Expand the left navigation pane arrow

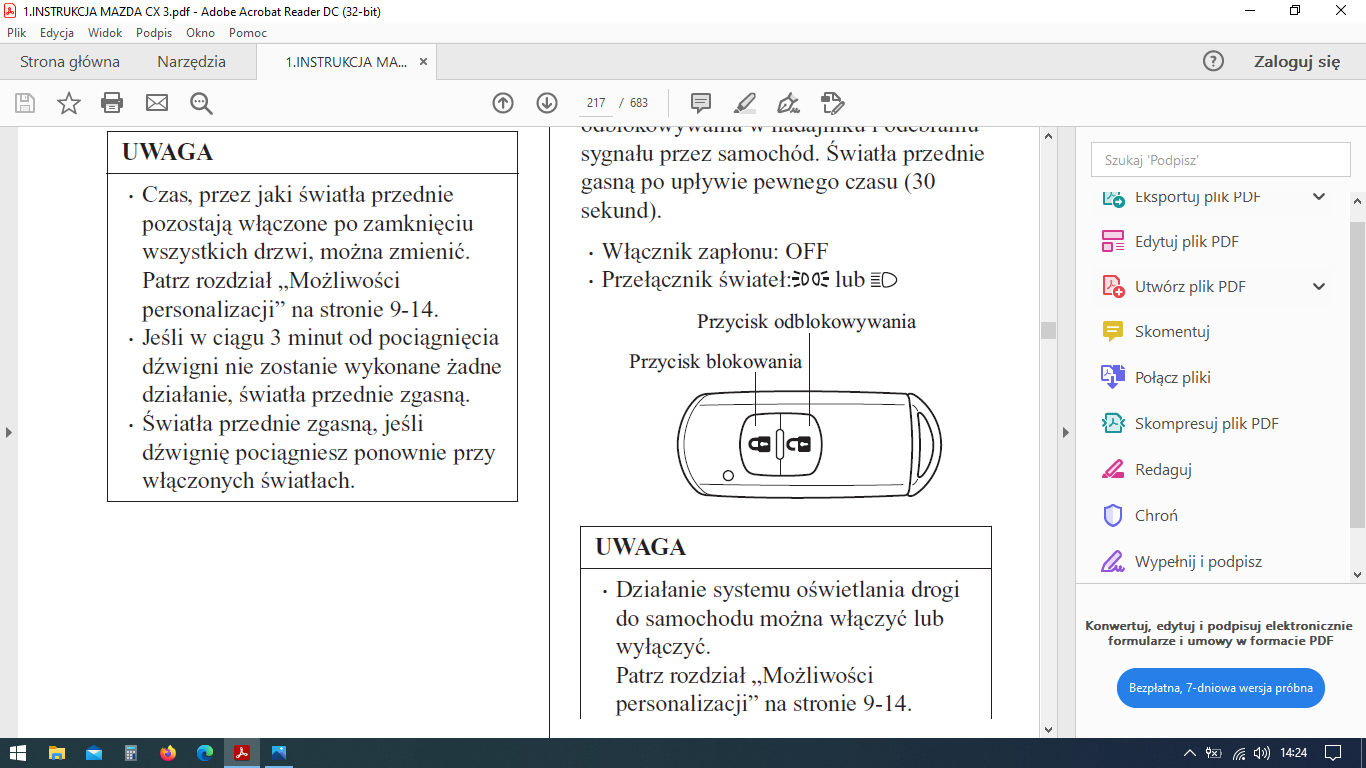click(x=9, y=432)
